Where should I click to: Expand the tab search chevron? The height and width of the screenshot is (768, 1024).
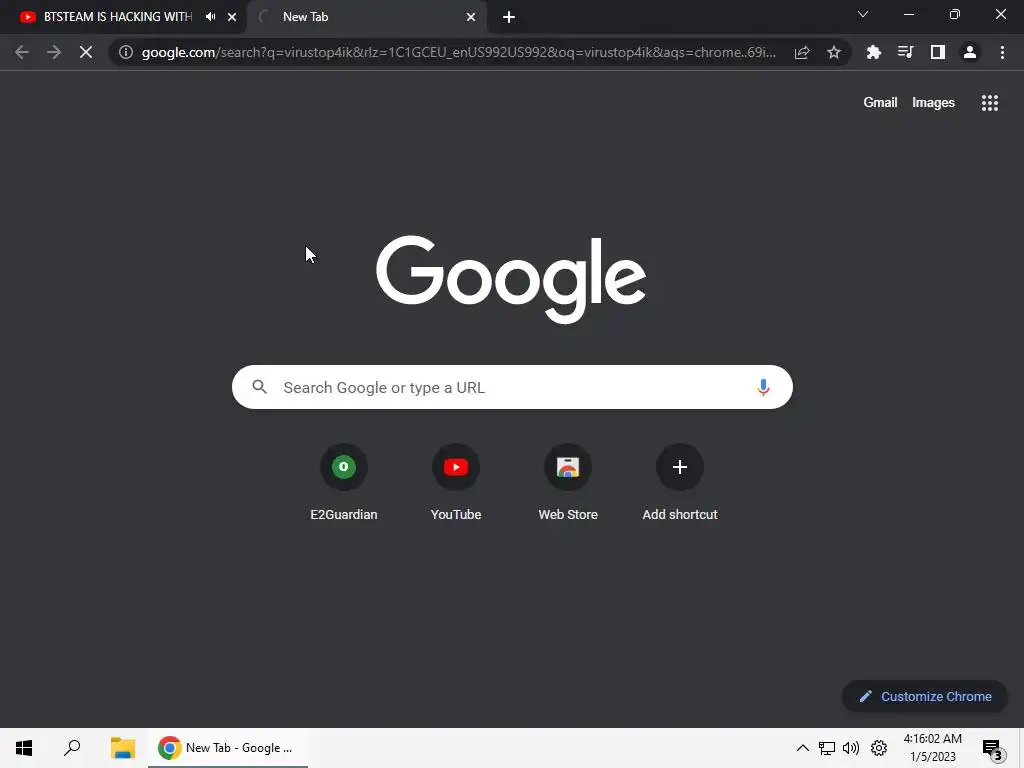pos(863,14)
